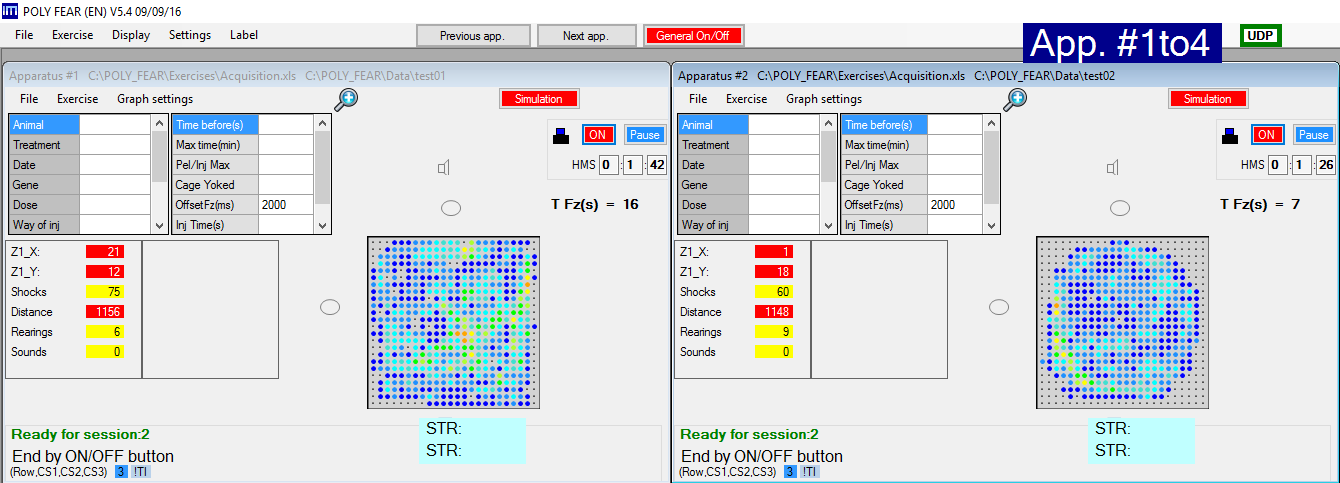Click the Previous app. button
1340x483 pixels.
click(x=472, y=36)
